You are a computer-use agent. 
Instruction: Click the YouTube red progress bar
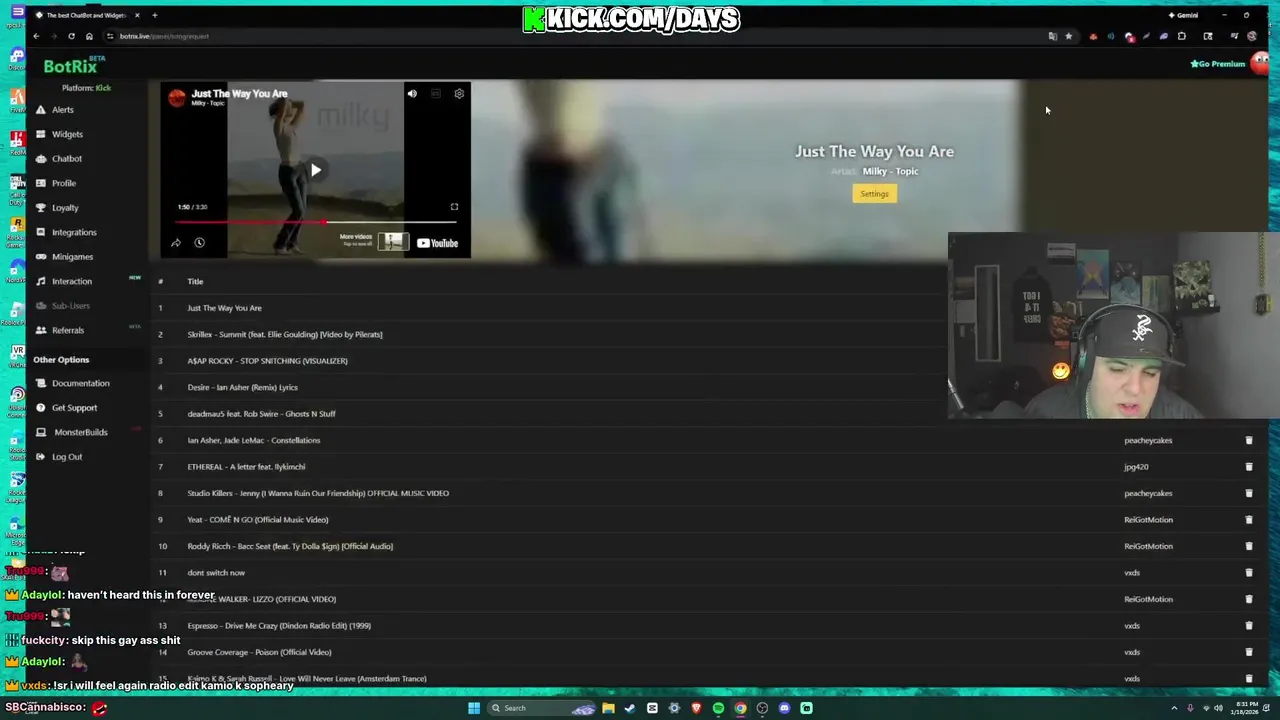(x=316, y=222)
